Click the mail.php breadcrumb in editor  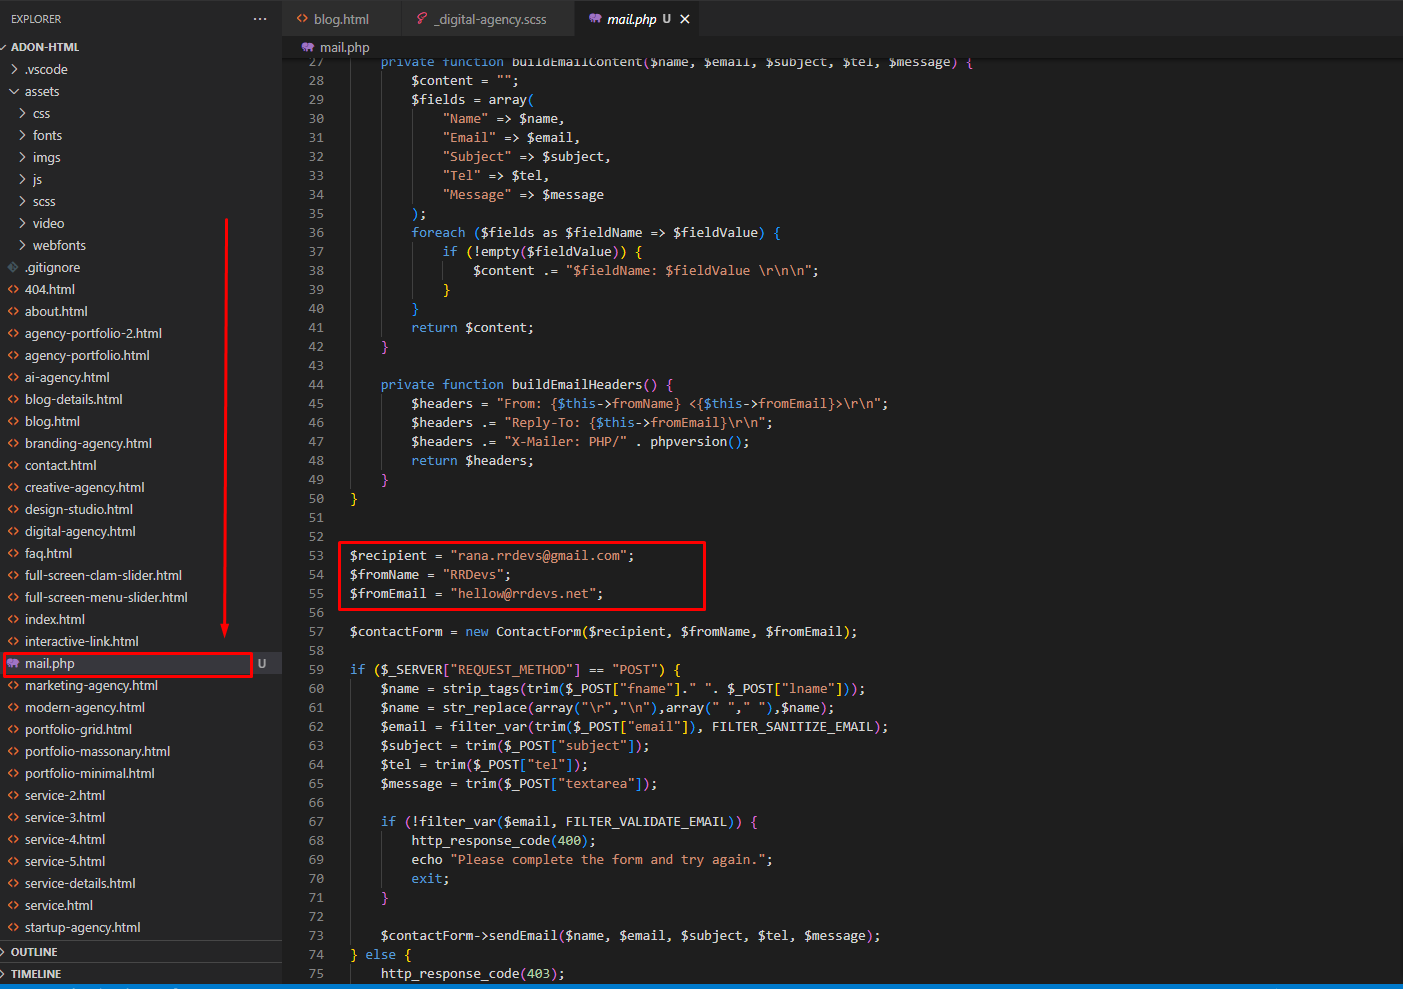pos(344,47)
